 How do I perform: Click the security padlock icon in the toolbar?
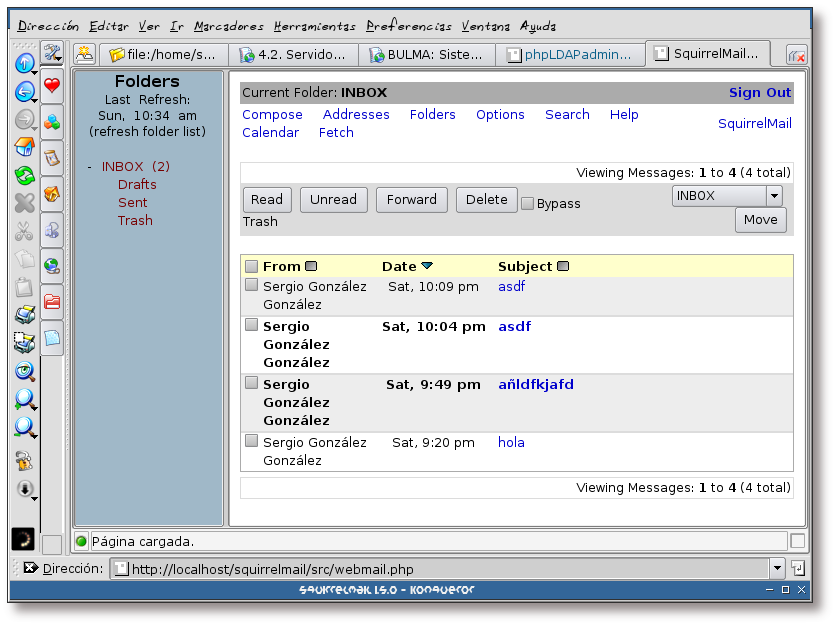pos(24,461)
